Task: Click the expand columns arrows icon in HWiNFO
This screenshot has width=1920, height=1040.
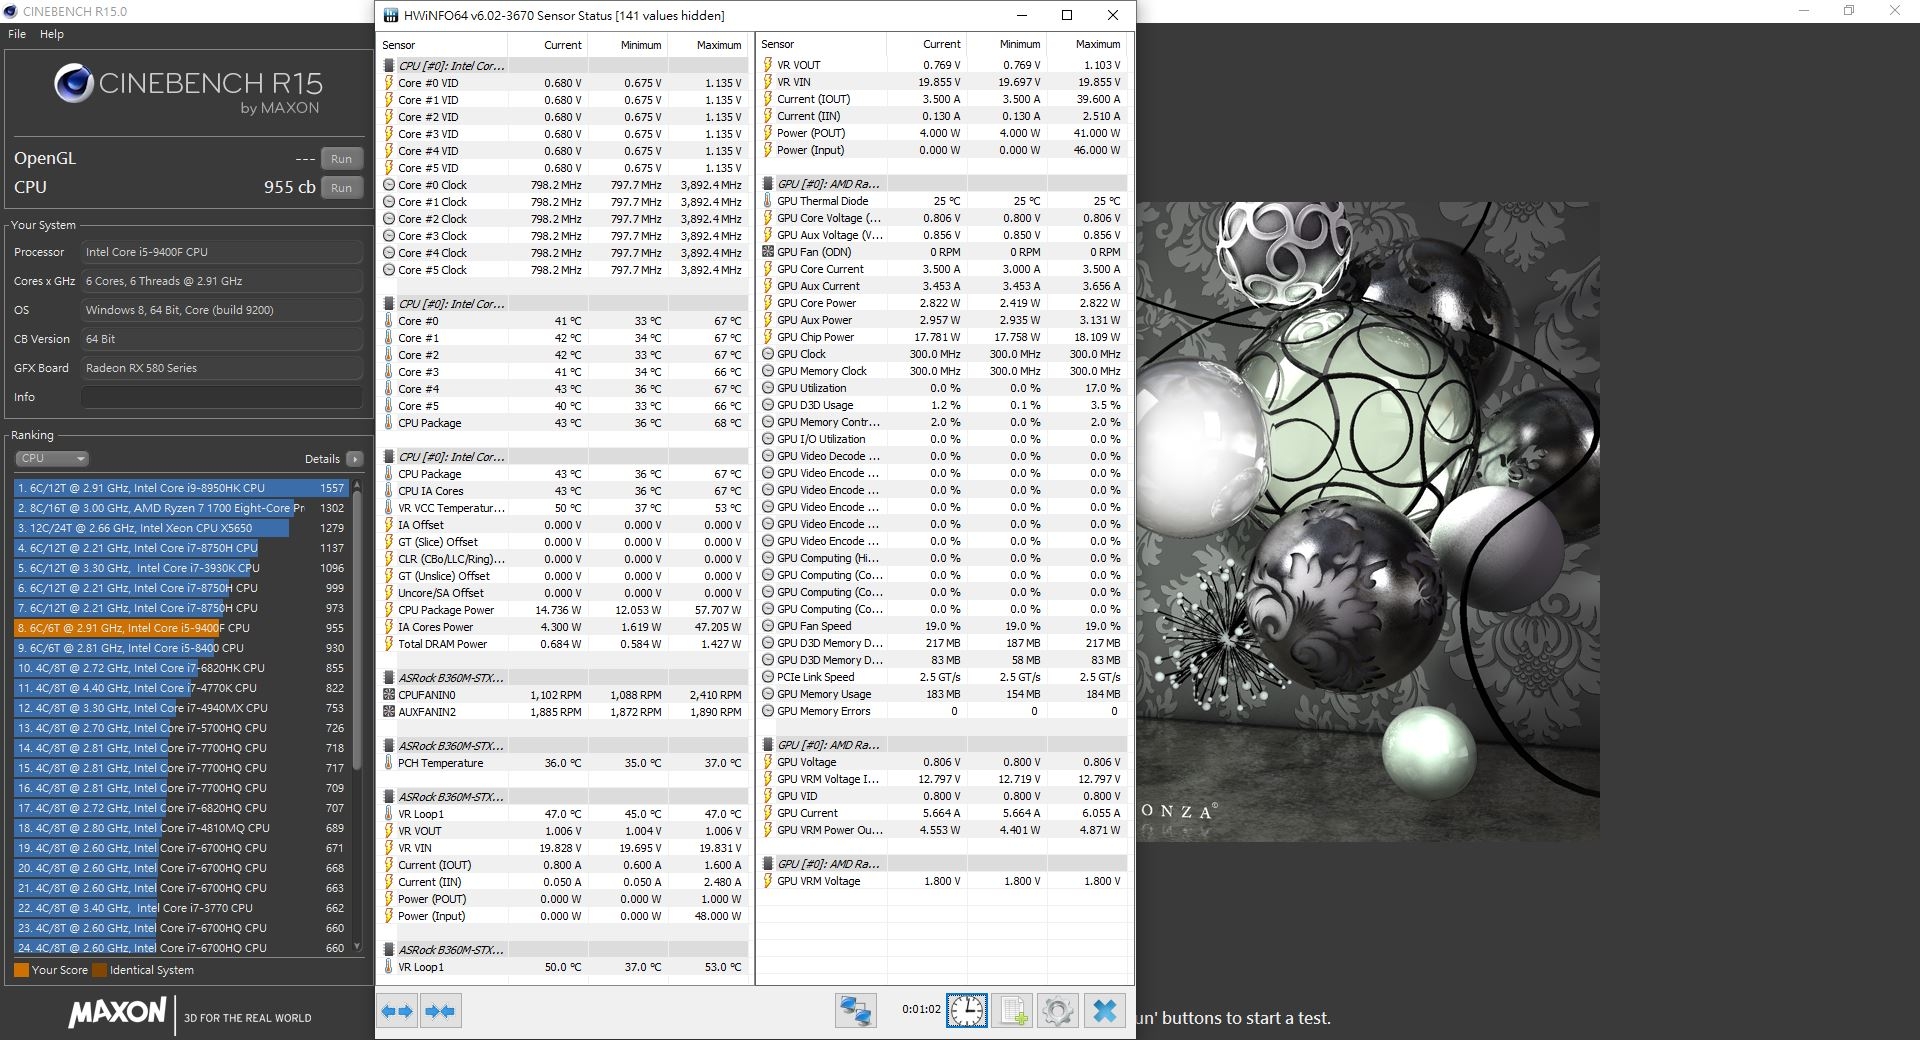Action: pyautogui.click(x=397, y=1011)
